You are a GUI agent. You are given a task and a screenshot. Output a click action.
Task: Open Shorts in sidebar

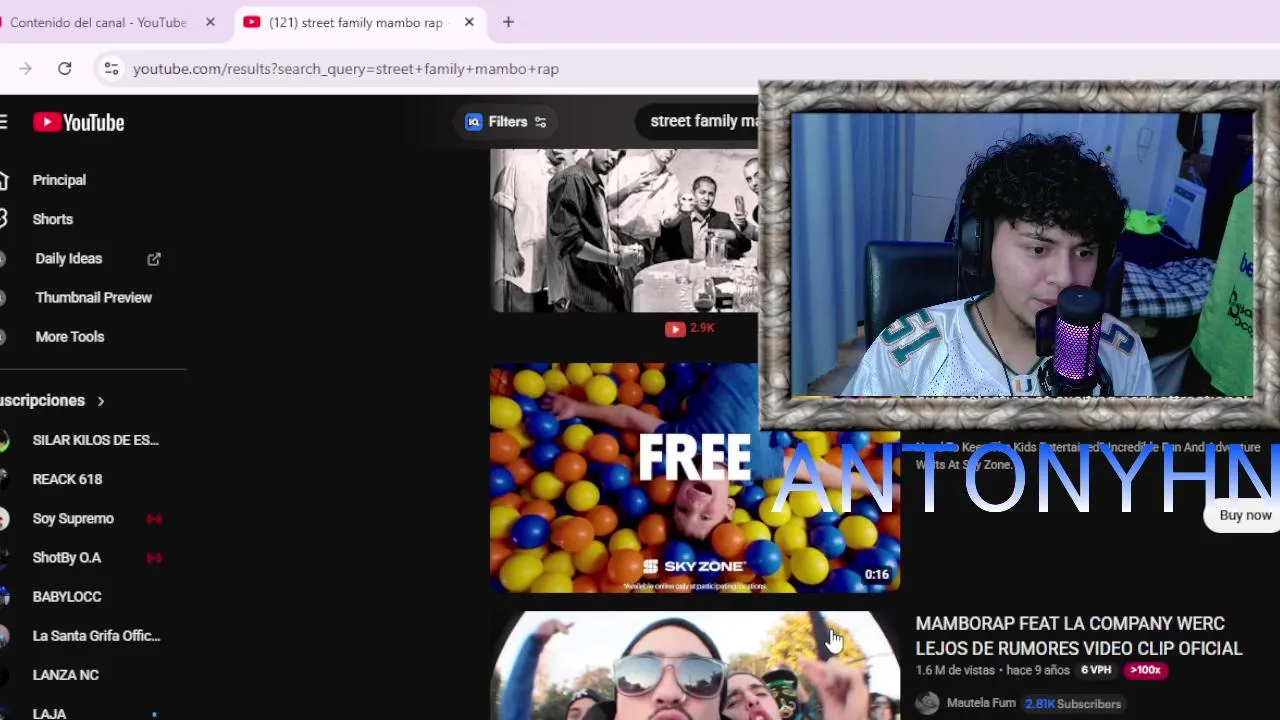tap(53, 219)
